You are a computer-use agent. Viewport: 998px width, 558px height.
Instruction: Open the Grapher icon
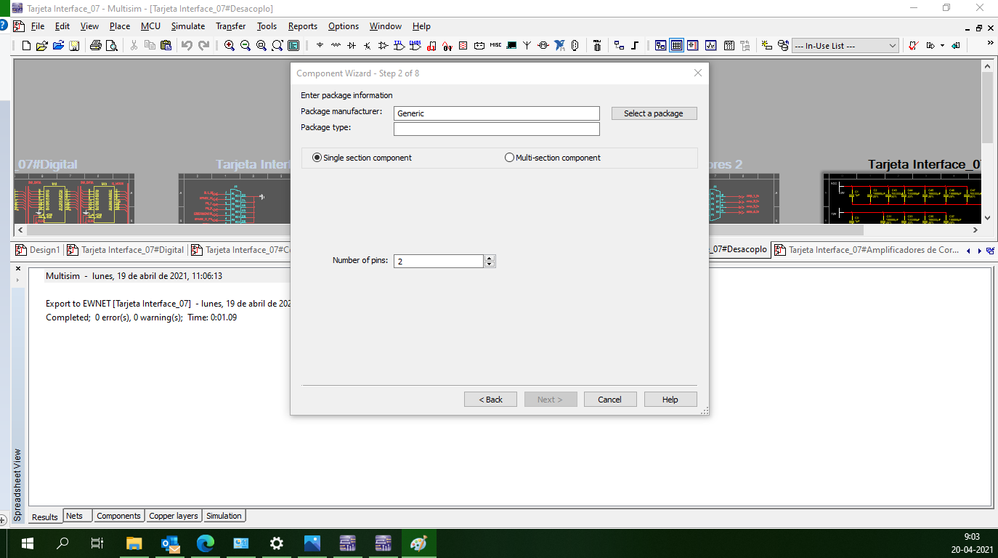[x=711, y=45]
